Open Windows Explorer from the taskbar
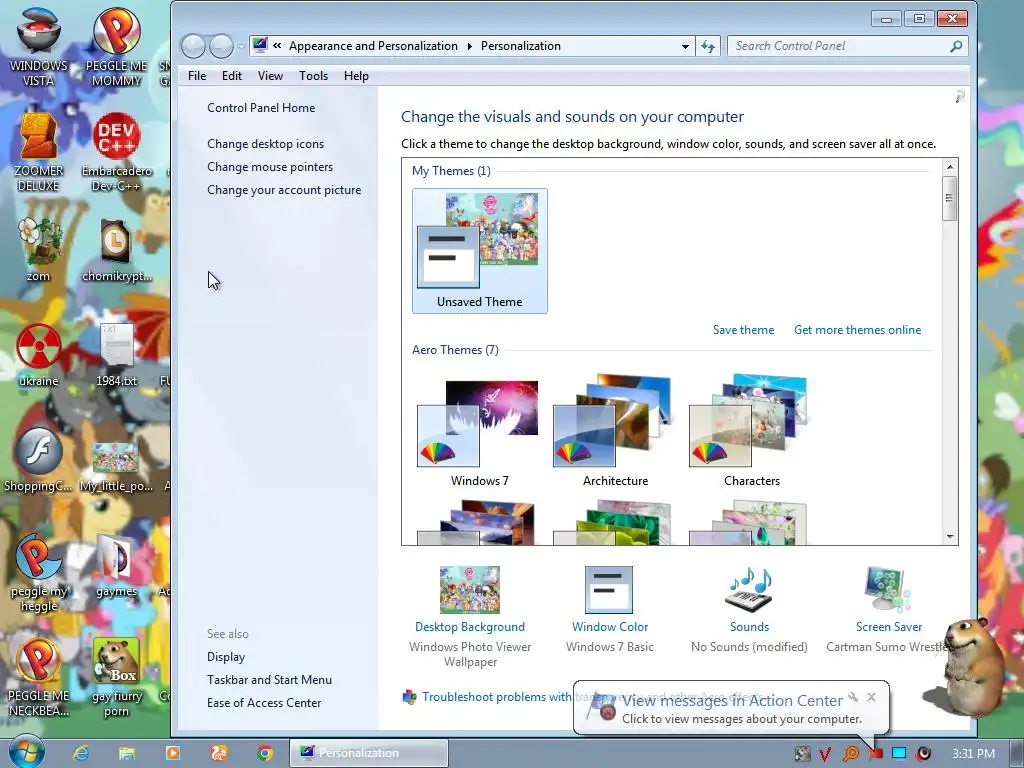The image size is (1024, 768). pyautogui.click(x=127, y=753)
